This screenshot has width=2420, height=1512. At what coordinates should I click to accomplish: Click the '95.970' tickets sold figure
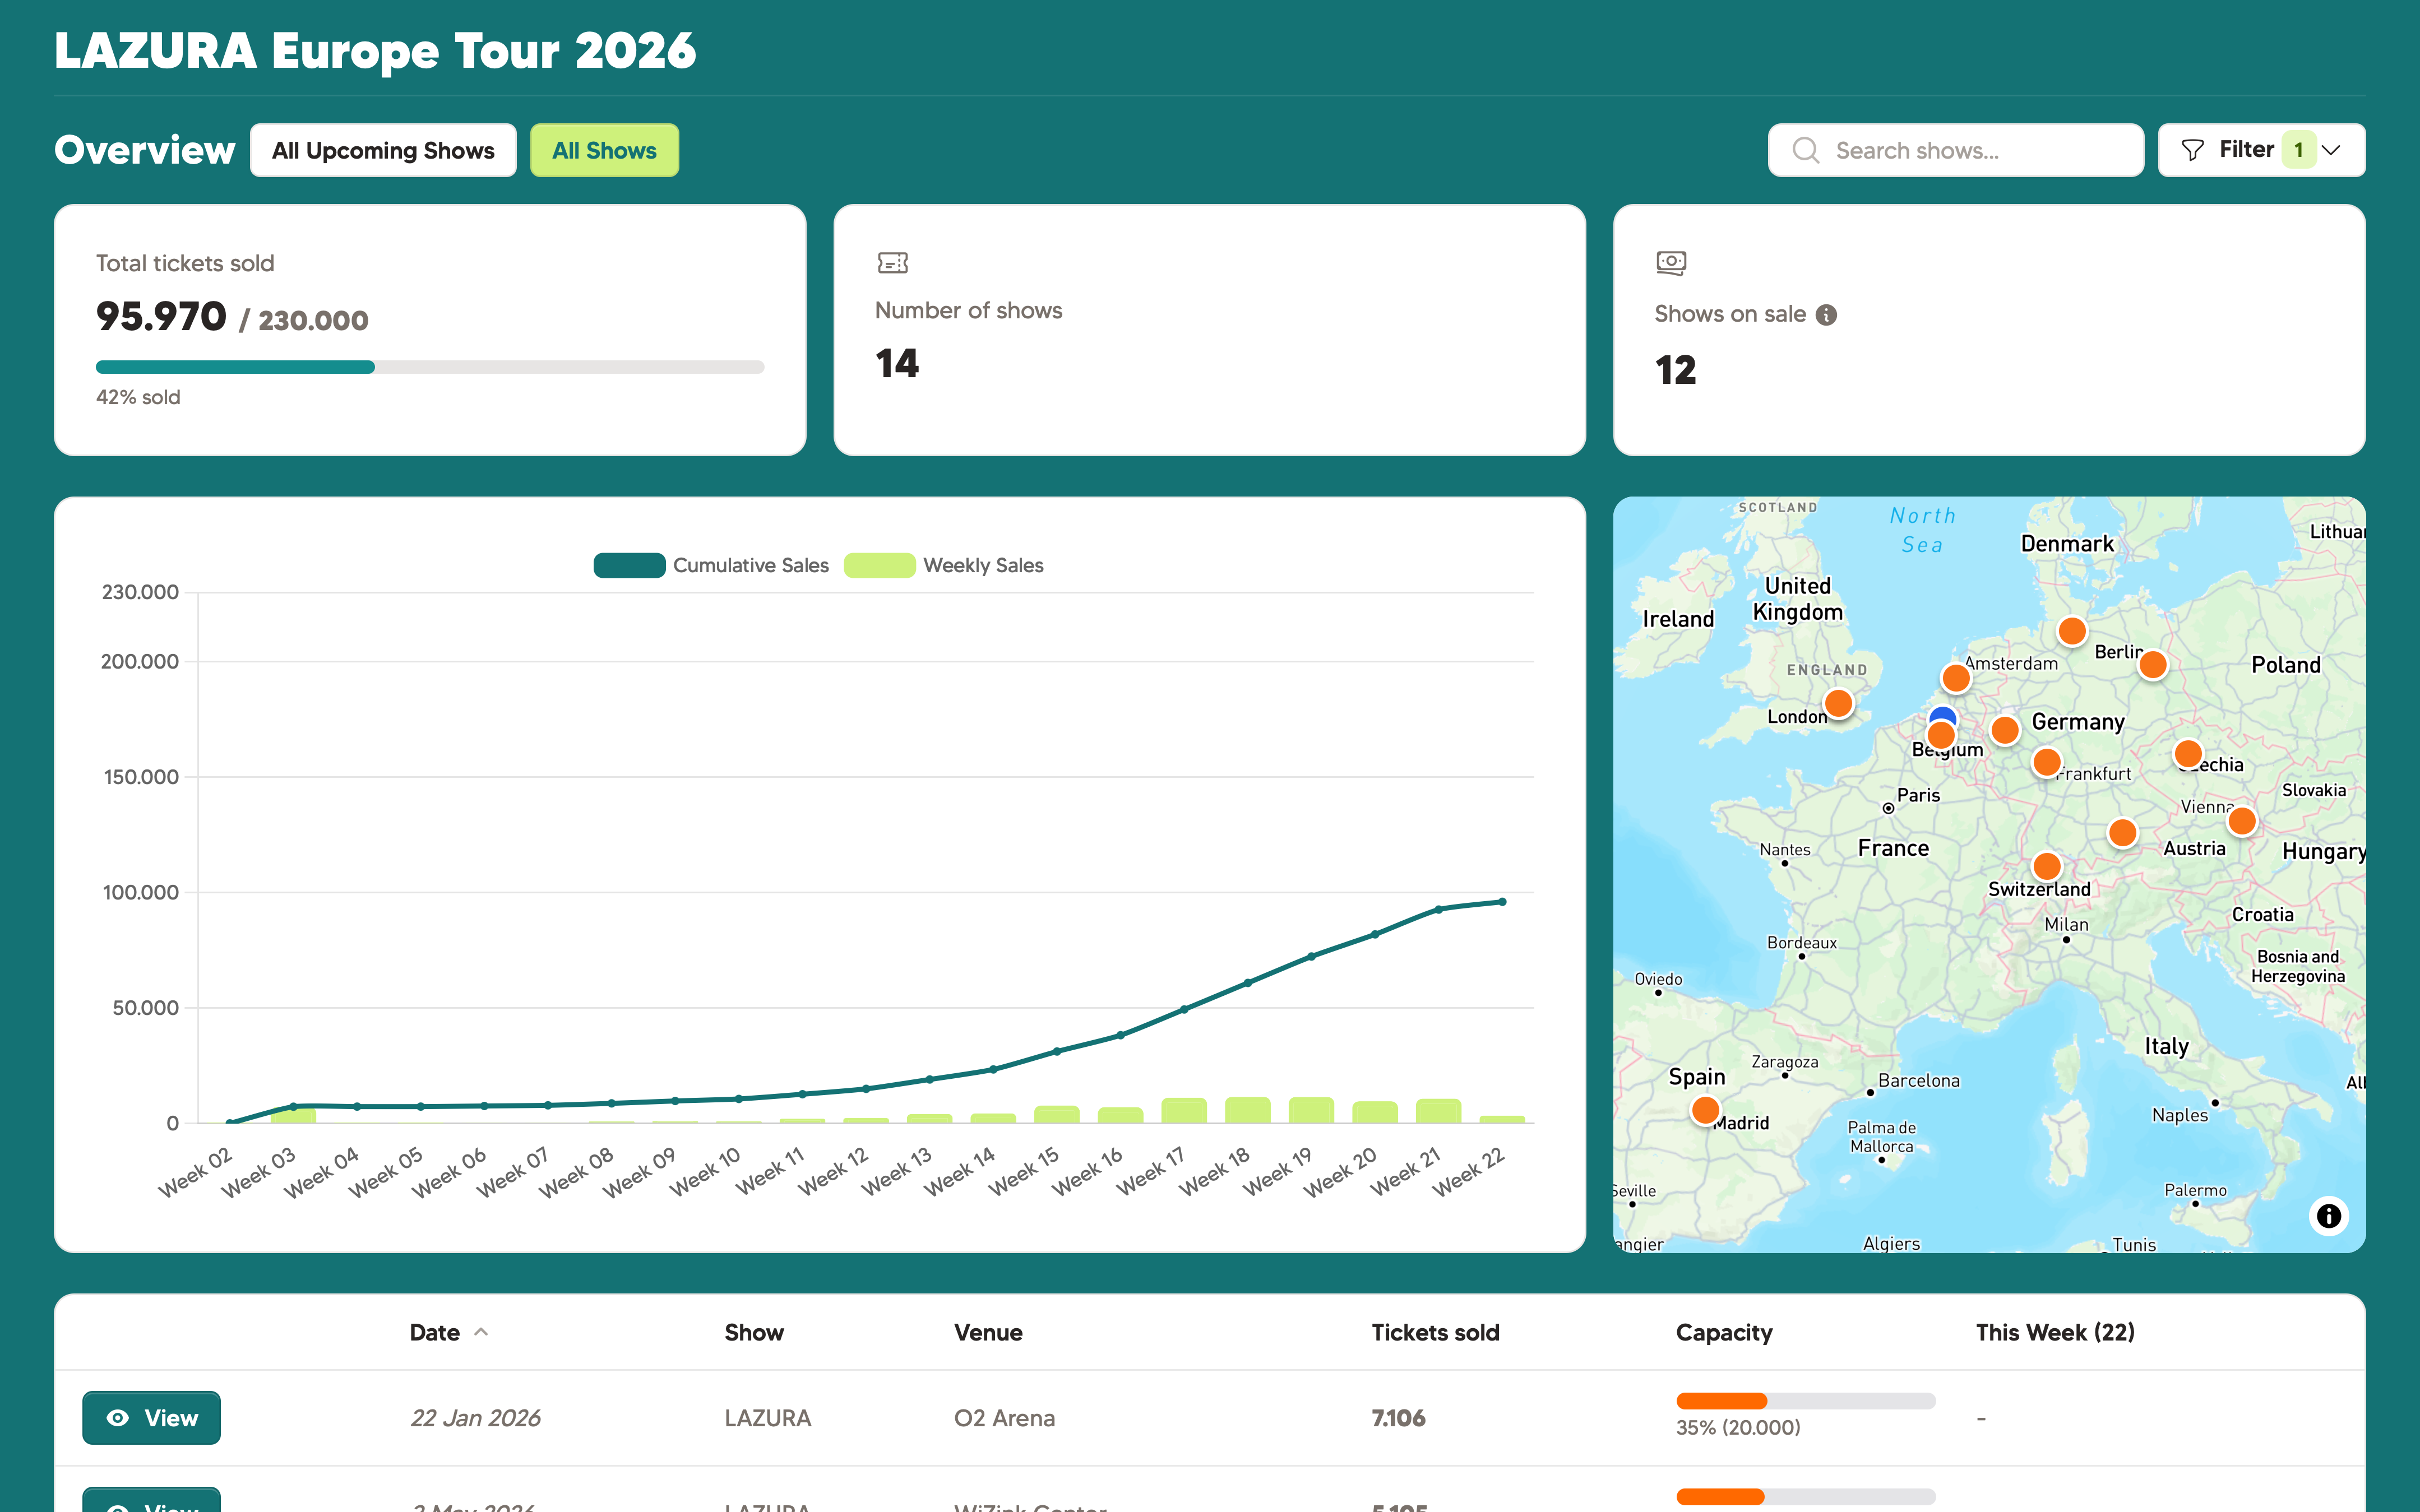(161, 317)
